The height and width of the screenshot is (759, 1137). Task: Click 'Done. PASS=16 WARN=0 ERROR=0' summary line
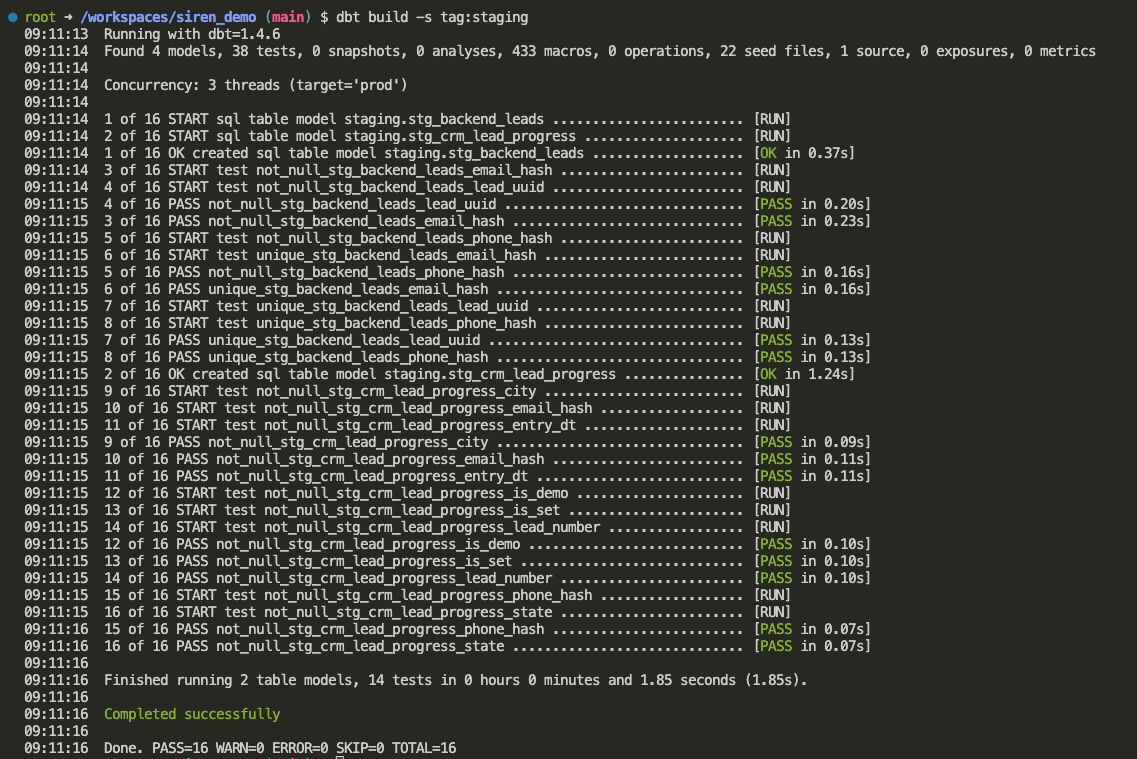pos(280,747)
